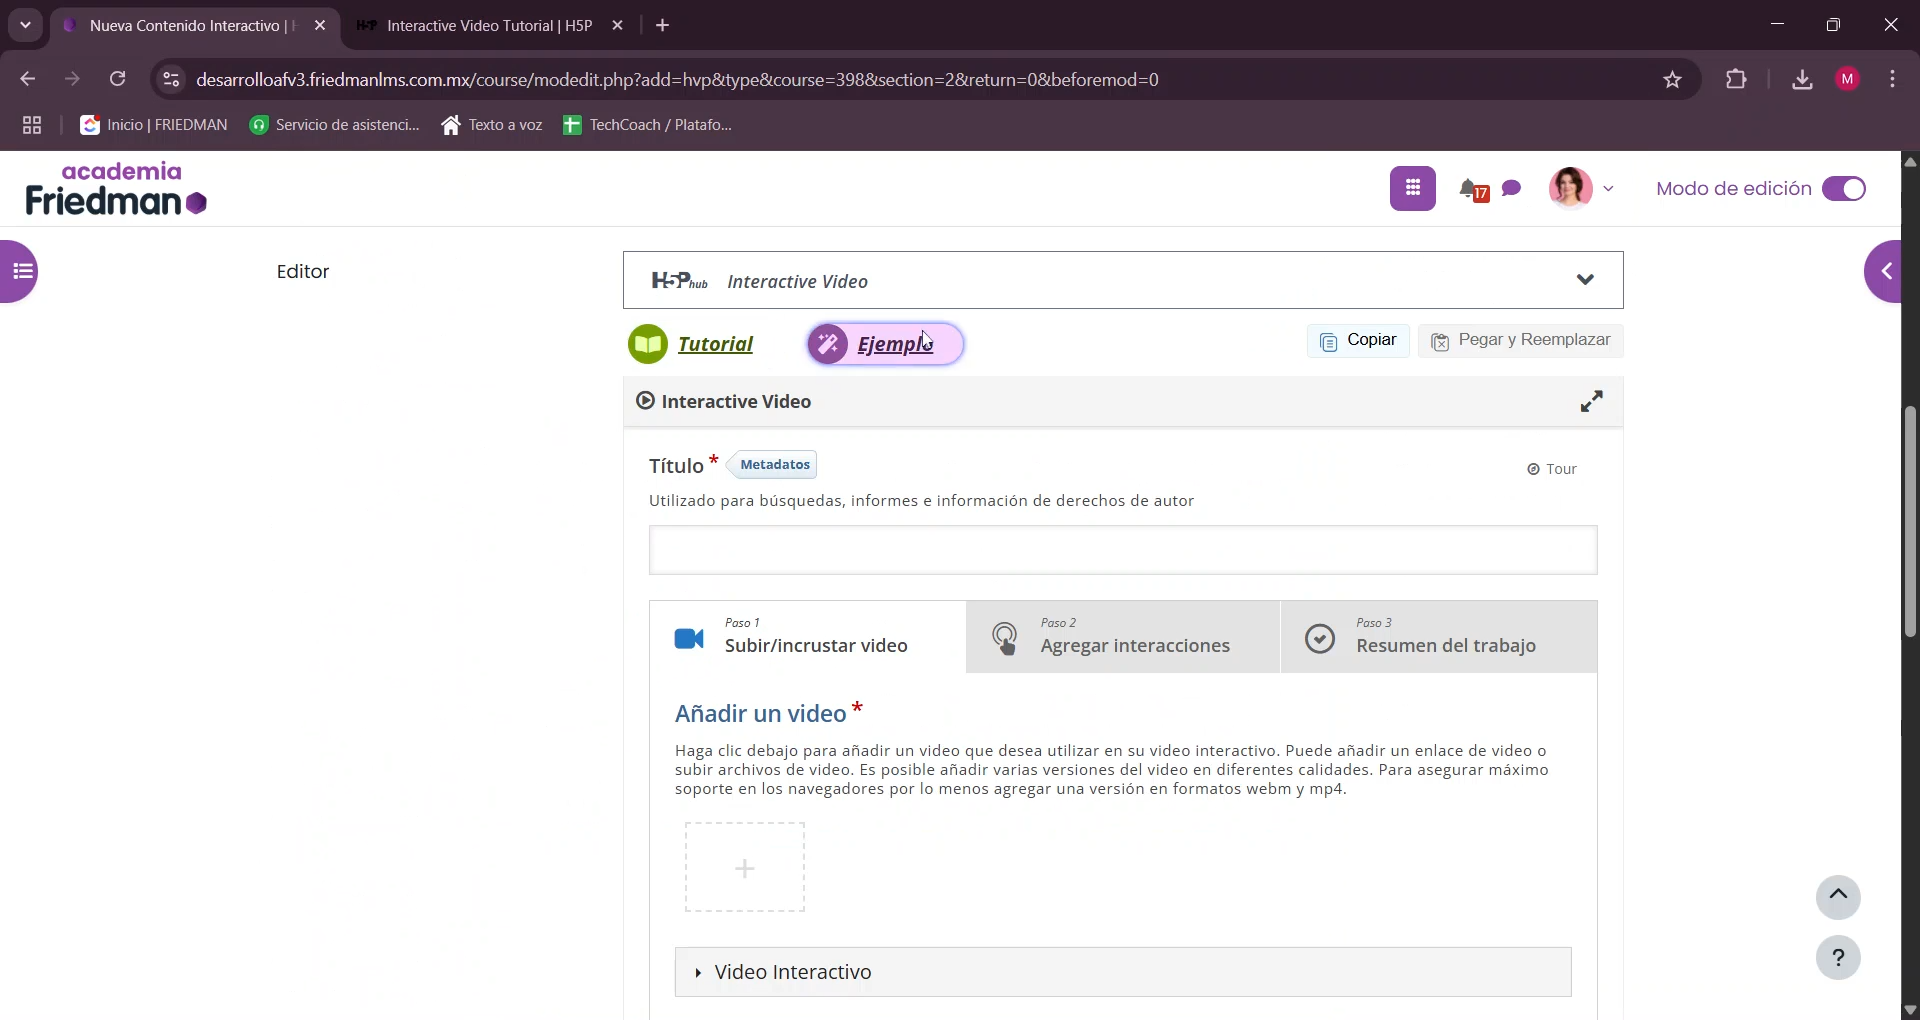Close the Nueva Contenido Interactivo browser tab

point(320,26)
